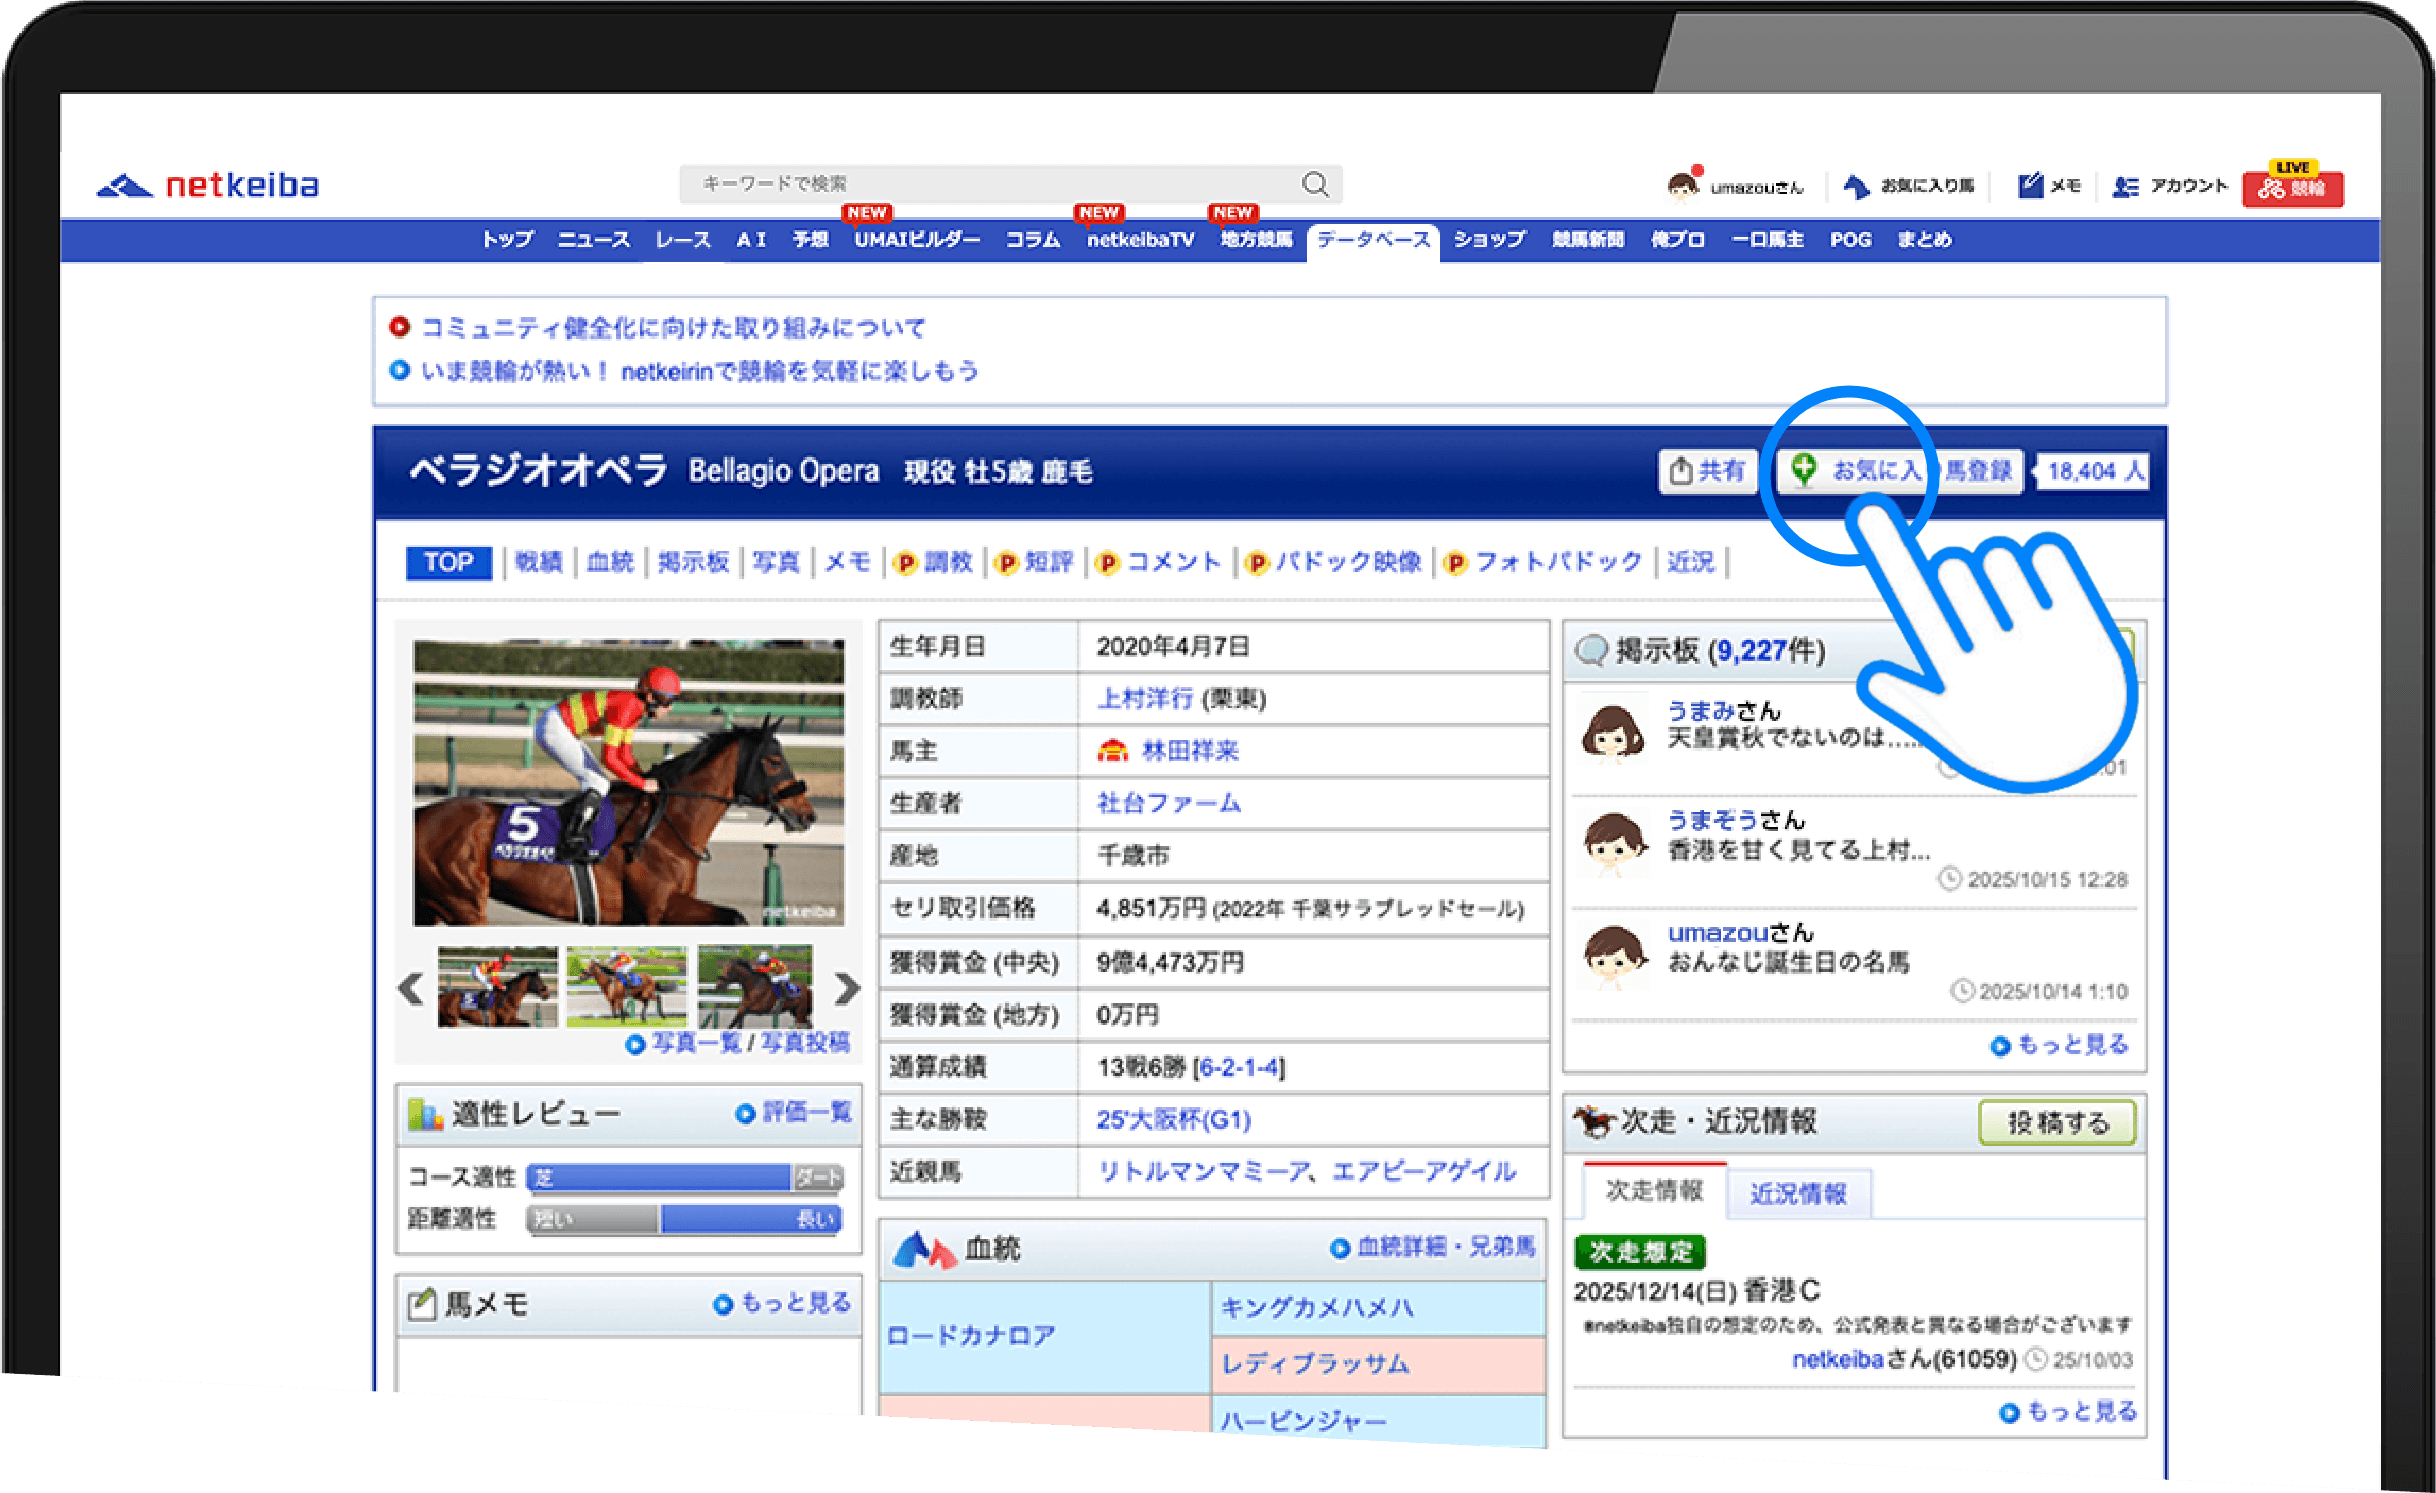Select the first small horse photo thumbnail

(497, 987)
